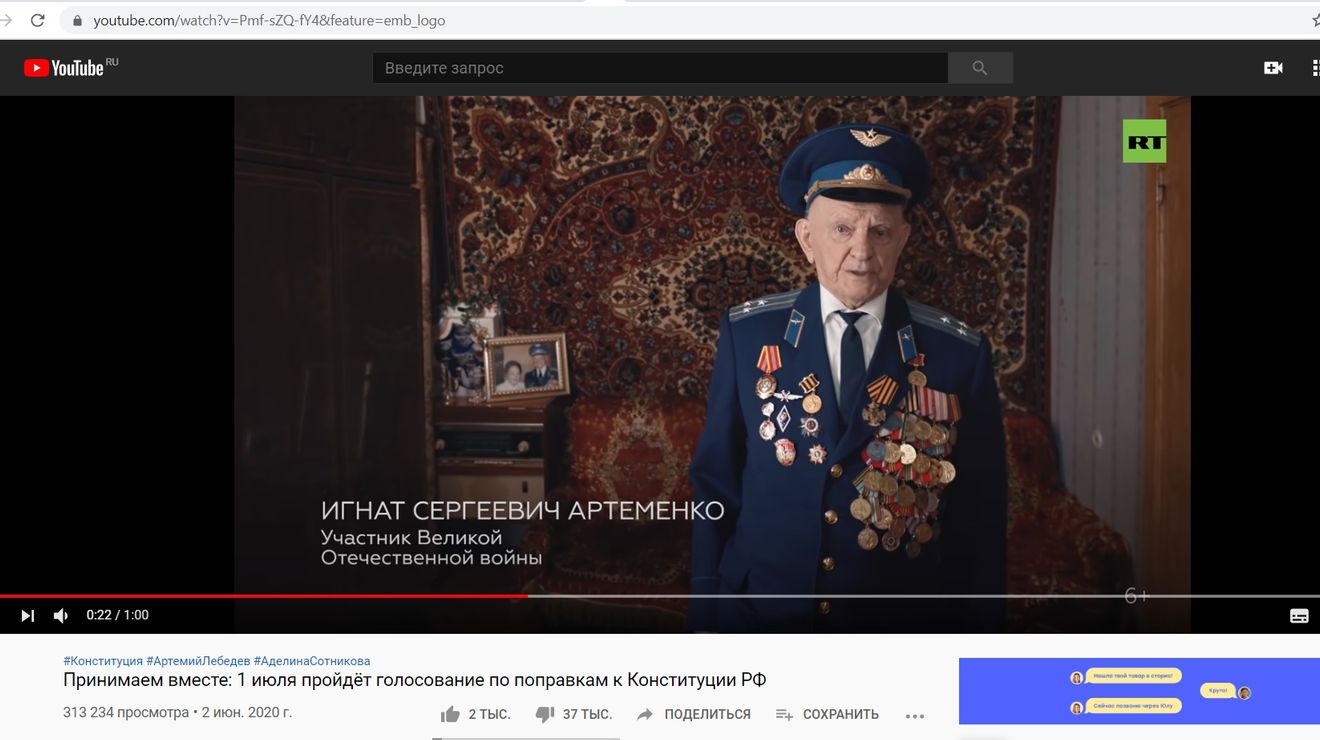The height and width of the screenshot is (740, 1320).
Task: Play the next video with skip button
Action: tap(28, 616)
